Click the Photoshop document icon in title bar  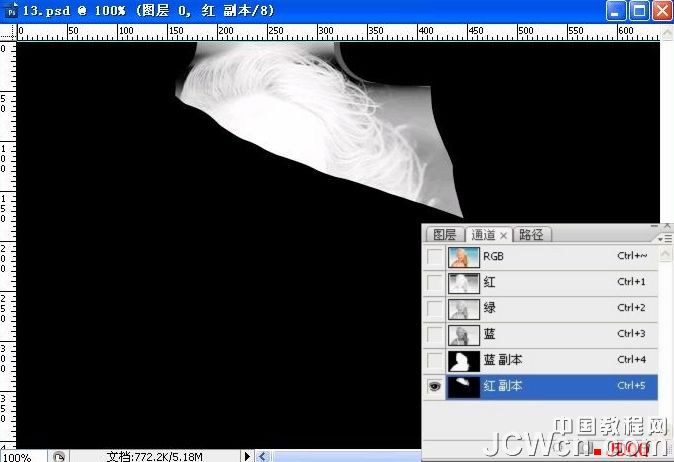point(11,9)
